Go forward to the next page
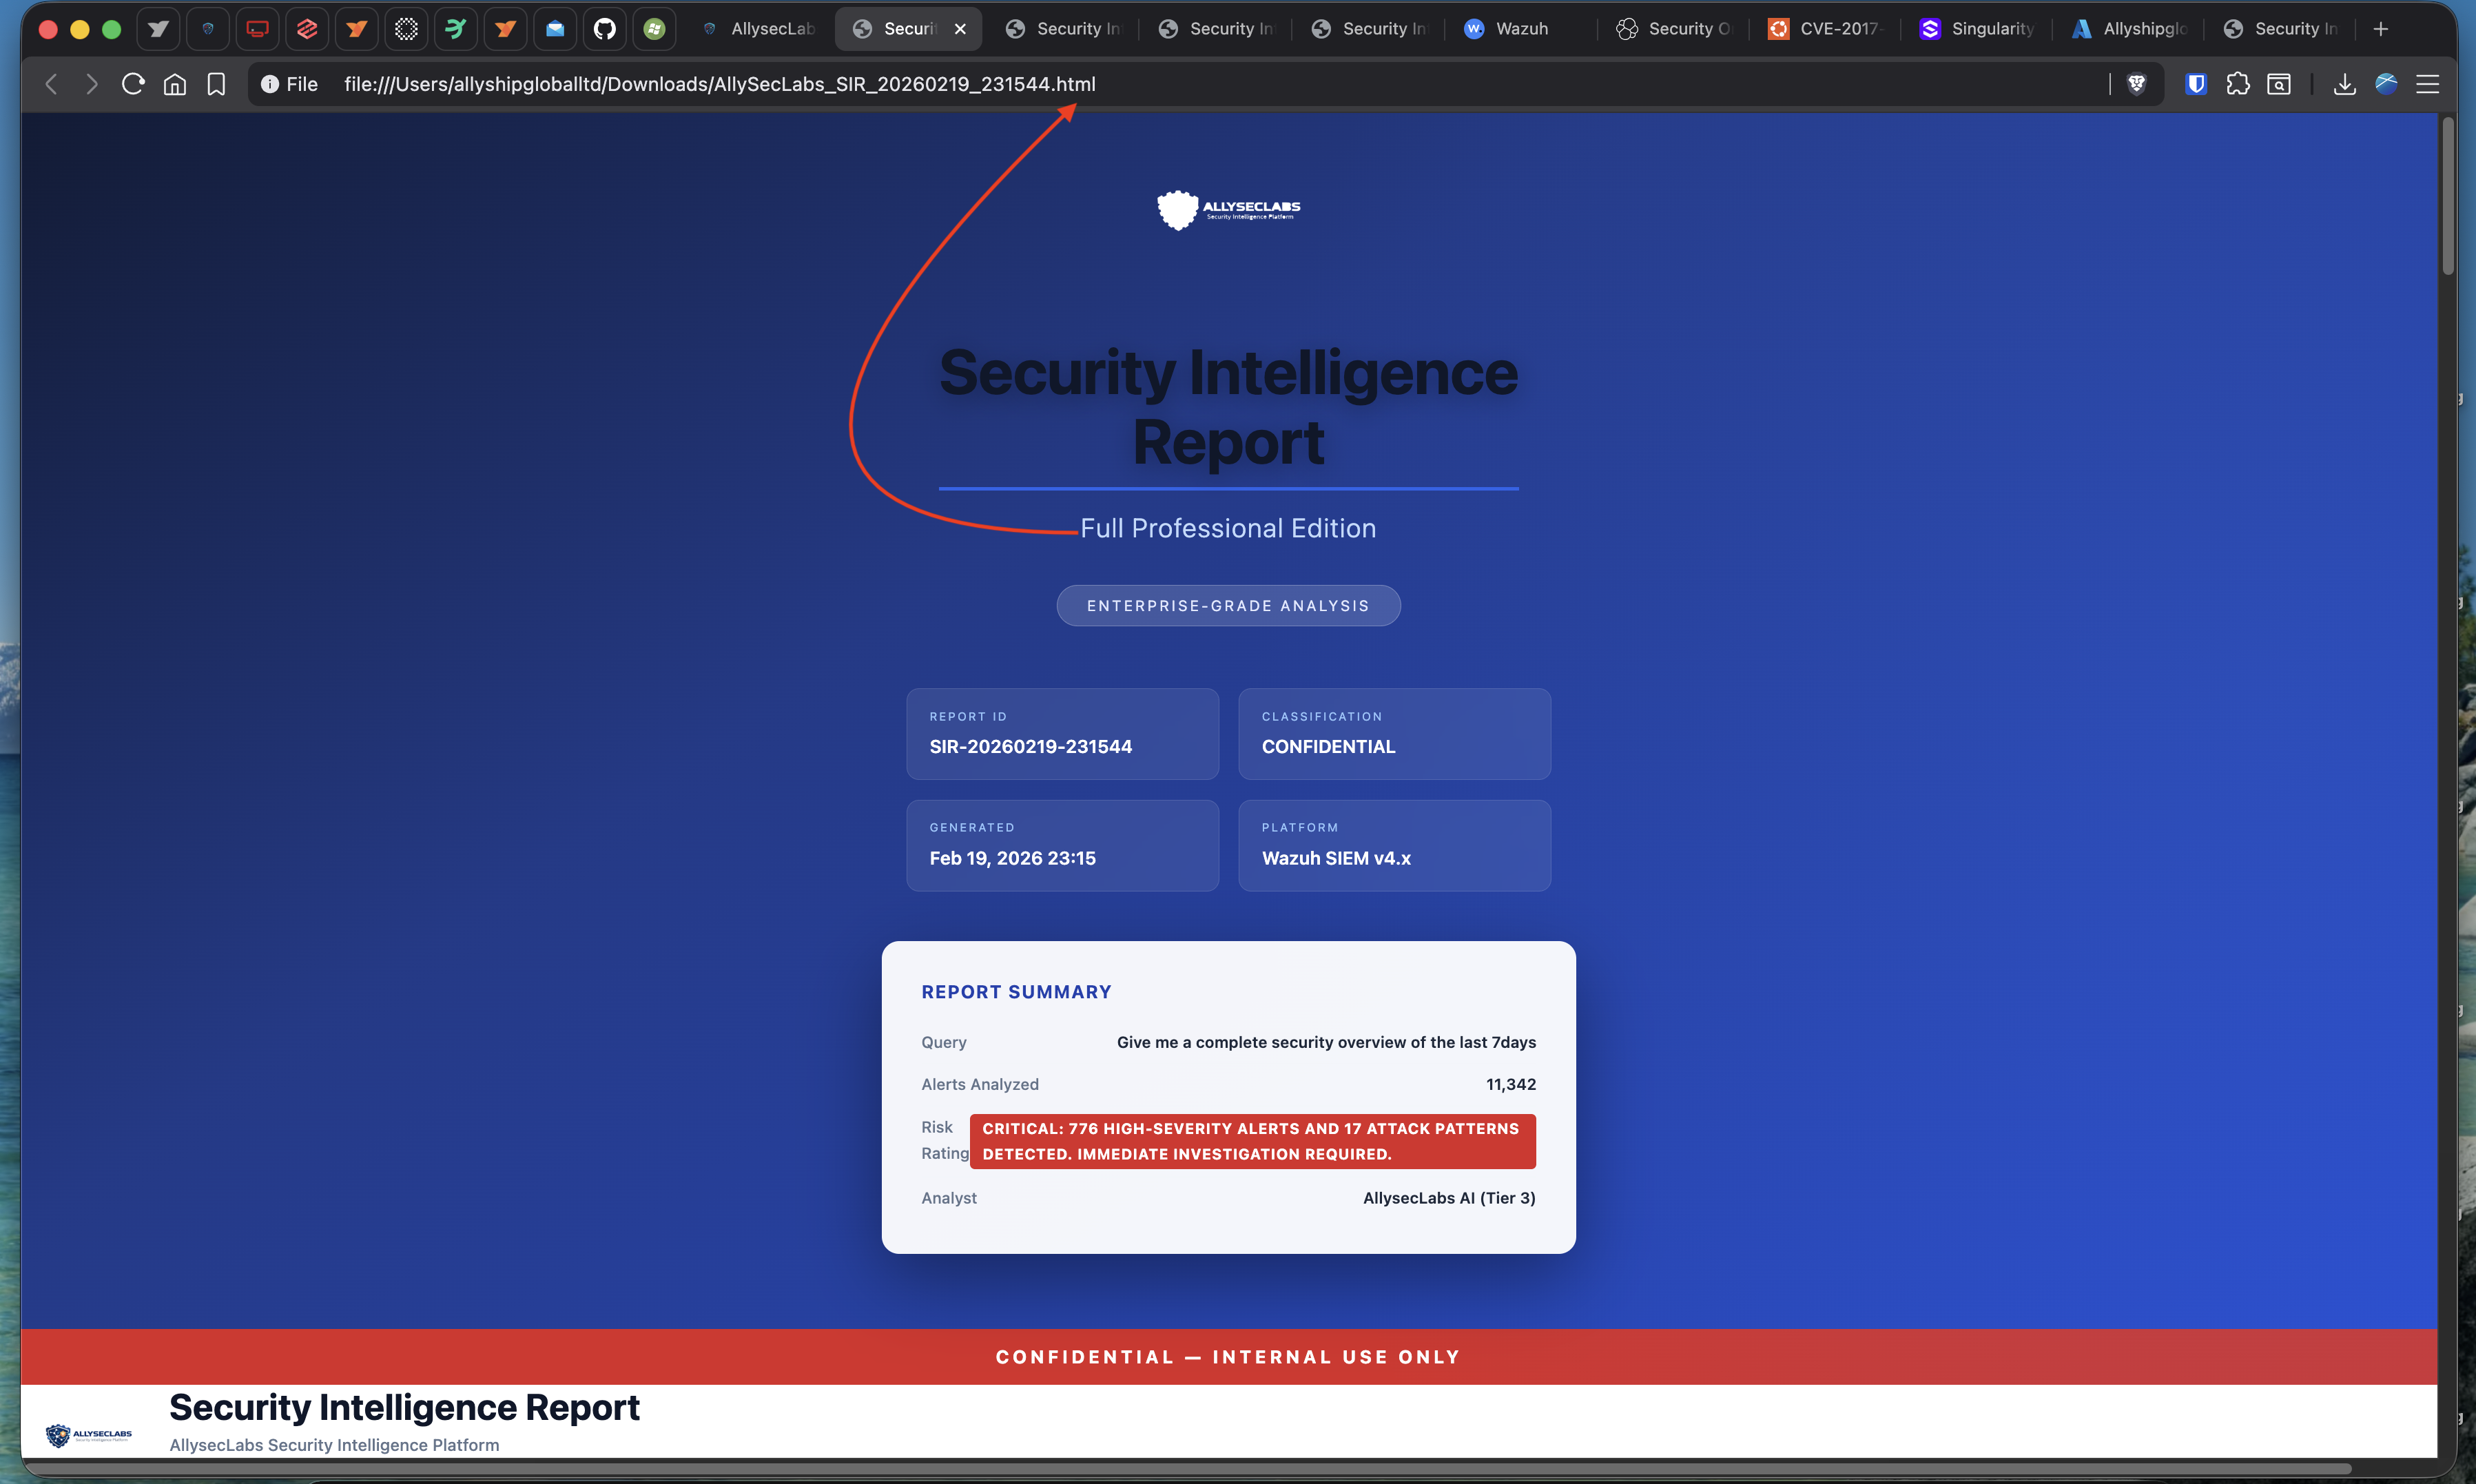 [92, 84]
